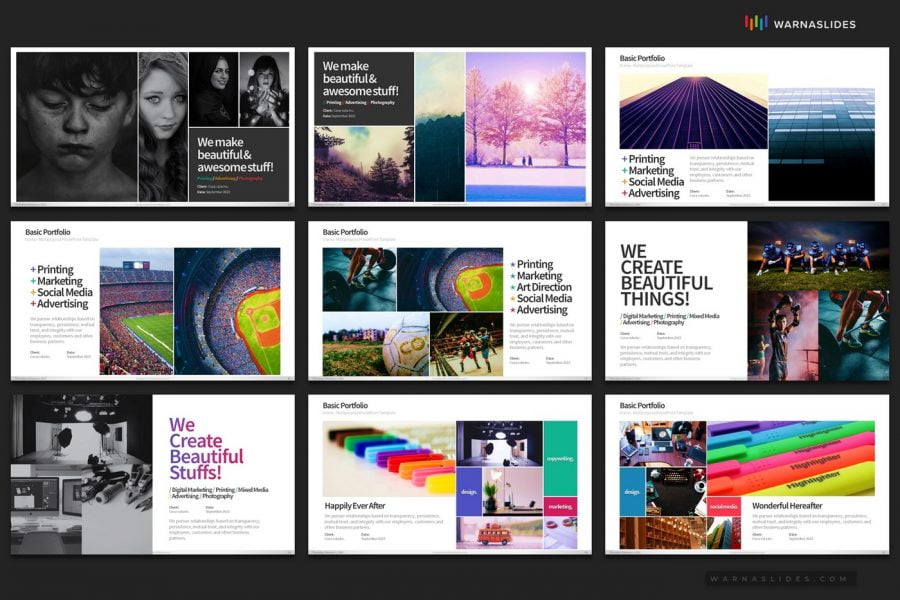Screen dimensions: 900x600
Task: Click the star bullet next to Art Direction
Action: (513, 287)
